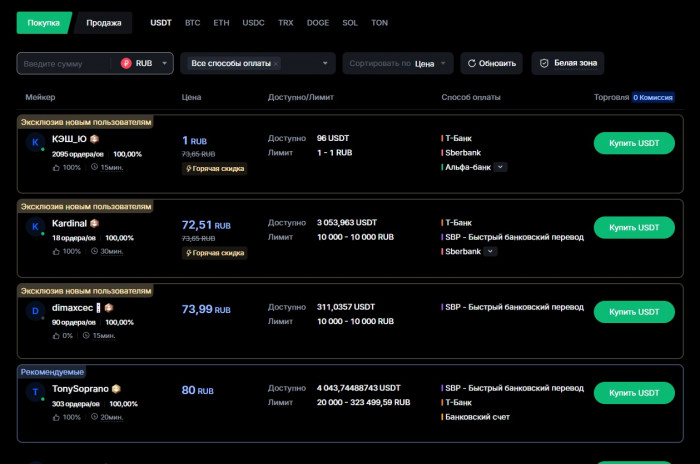Open the КЭШ_Ю maker name

coord(69,139)
